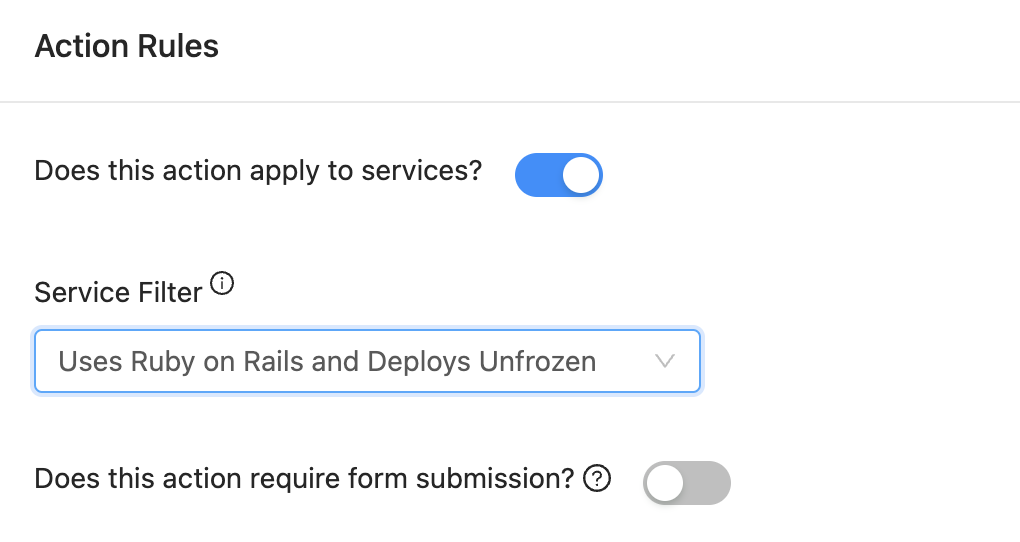Click the white knob of the services toggle
1020x542 pixels.
[x=580, y=175]
